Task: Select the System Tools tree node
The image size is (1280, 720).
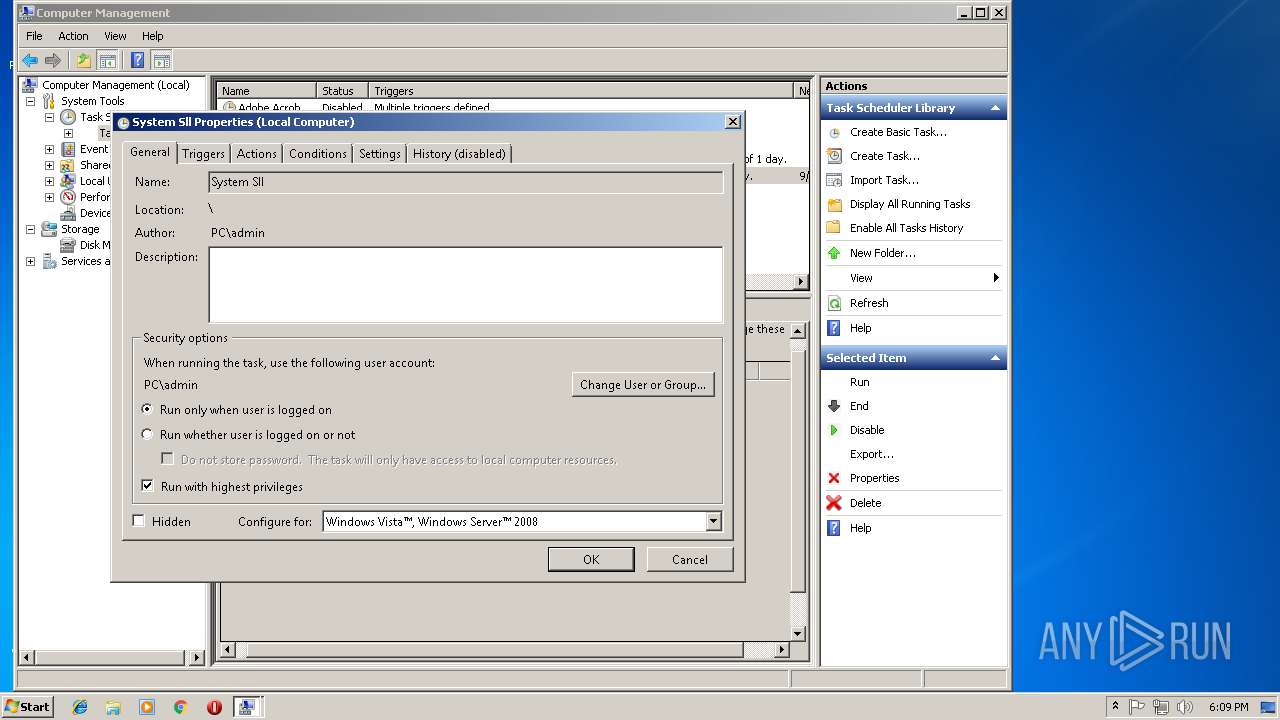Action: point(92,101)
